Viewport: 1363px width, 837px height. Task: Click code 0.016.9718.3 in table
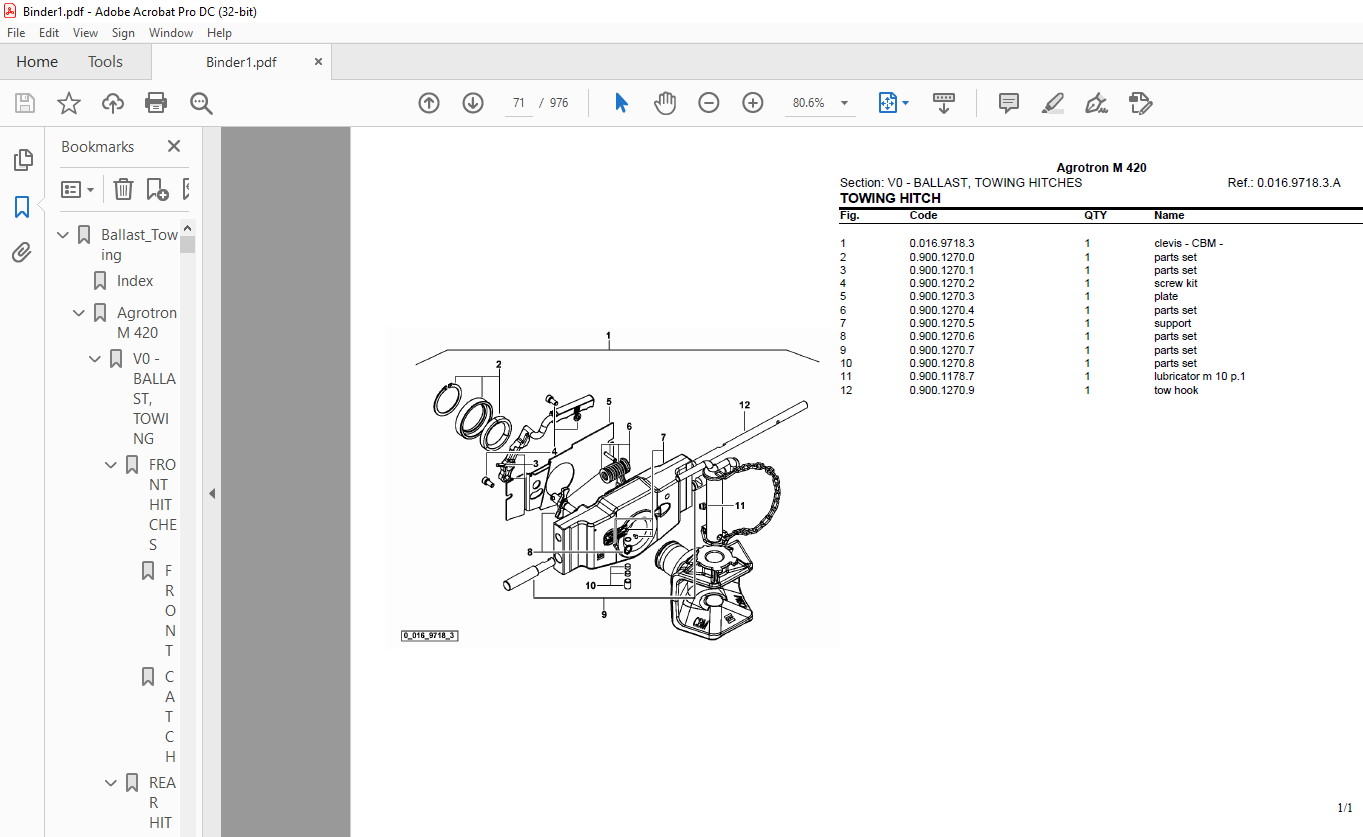(941, 243)
